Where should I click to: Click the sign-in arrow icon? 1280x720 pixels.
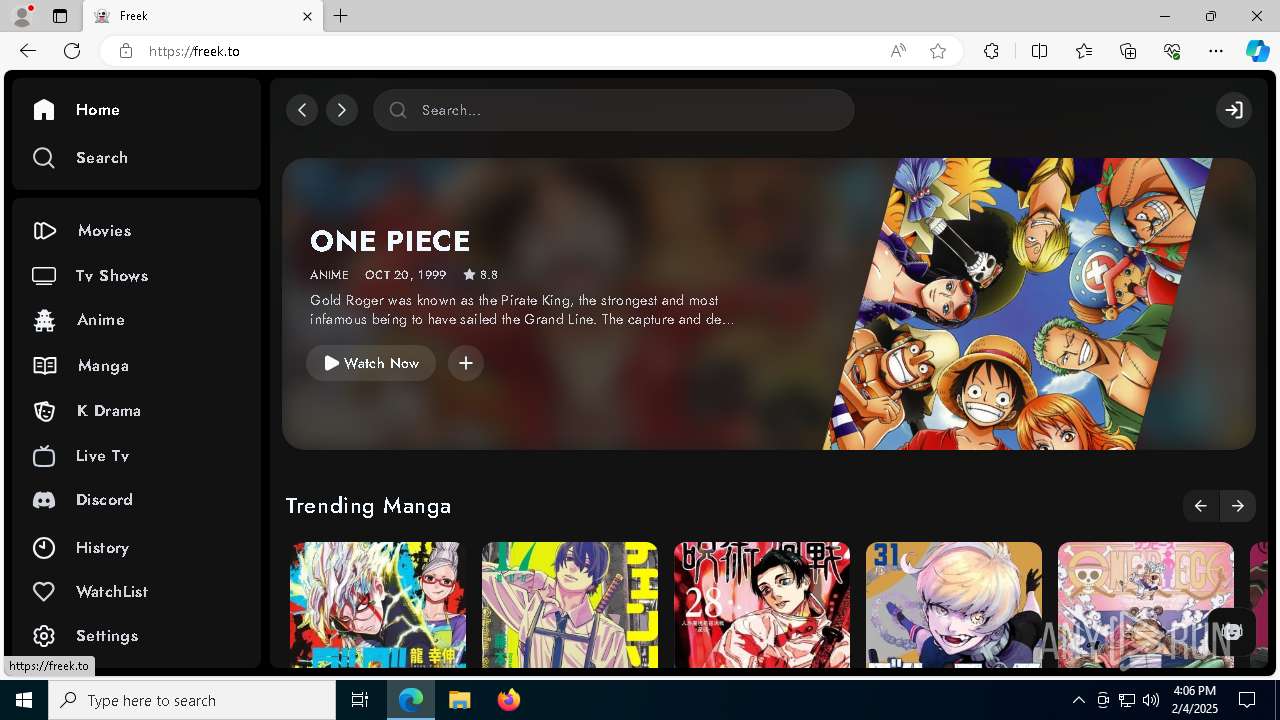coord(1234,110)
